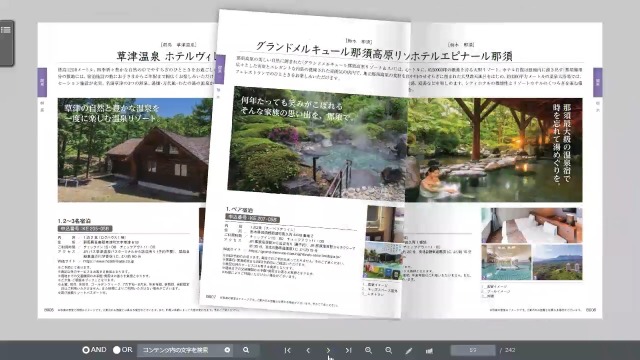Screen dimensions: 640x360
Task: Click the heading 草津温泉 ホテルヴィ
Action: click(166, 56)
